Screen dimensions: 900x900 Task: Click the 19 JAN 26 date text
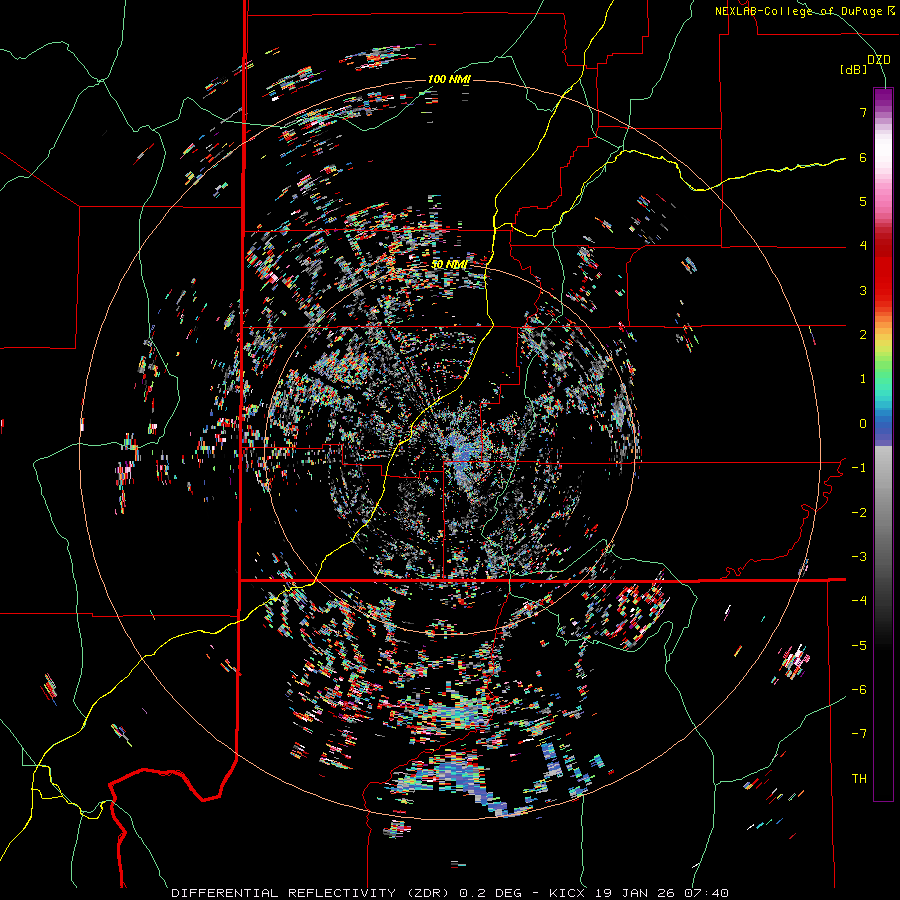(x=634, y=893)
